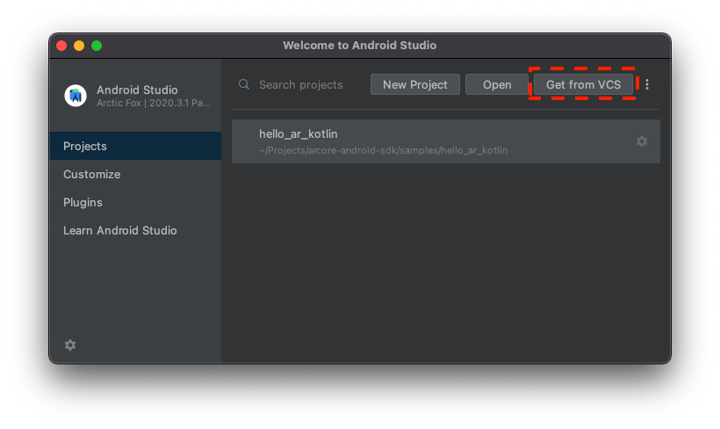Minimize the window using yellow button
Image resolution: width=720 pixels, height=429 pixels.
[79, 45]
